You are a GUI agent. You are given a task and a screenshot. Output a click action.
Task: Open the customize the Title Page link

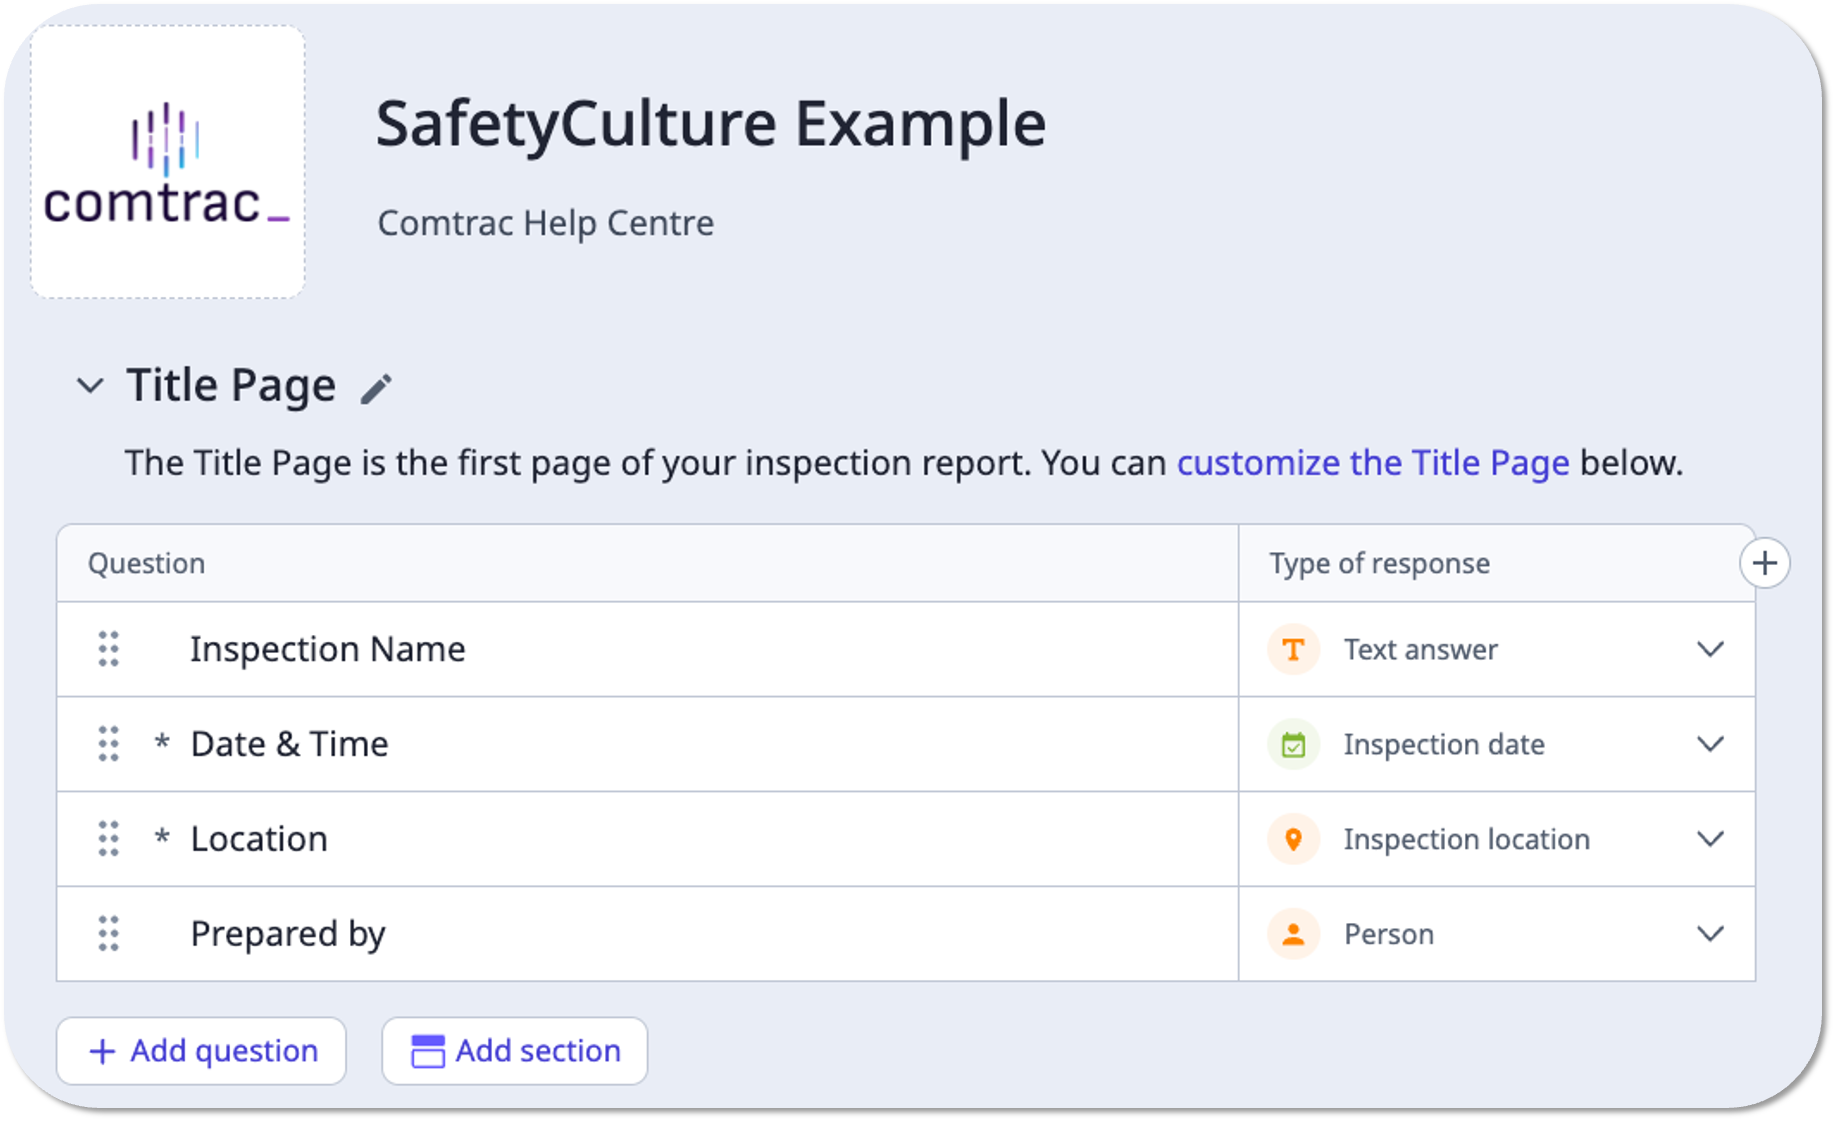point(1372,463)
